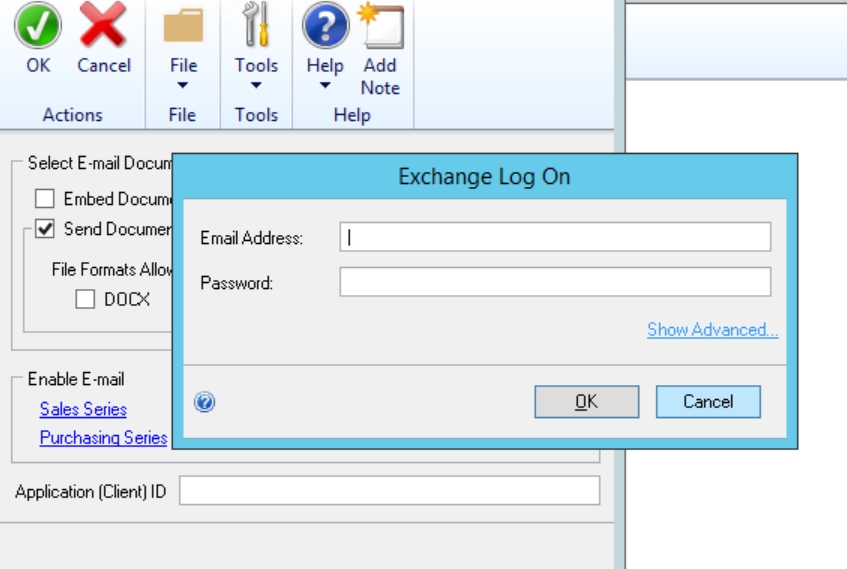Open the Purchasing Series link
This screenshot has height=569, width=847.
pyautogui.click(x=103, y=438)
